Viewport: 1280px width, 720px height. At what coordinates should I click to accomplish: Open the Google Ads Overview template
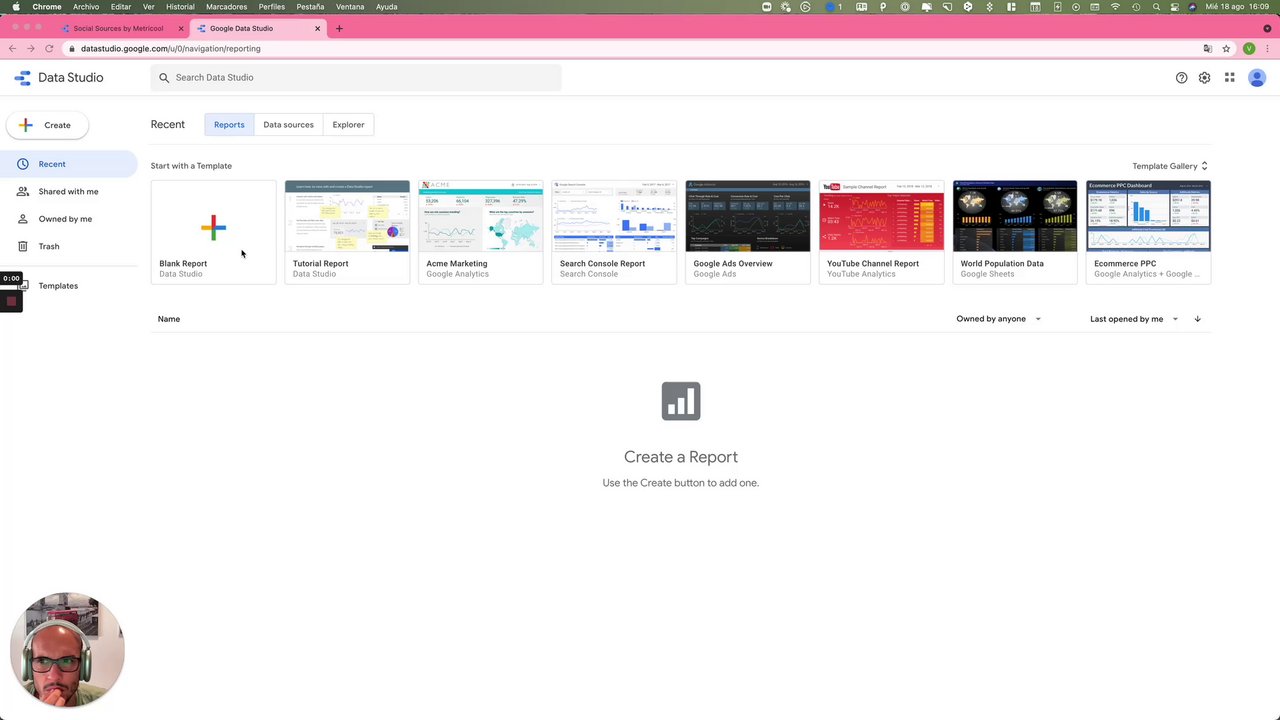tap(748, 232)
